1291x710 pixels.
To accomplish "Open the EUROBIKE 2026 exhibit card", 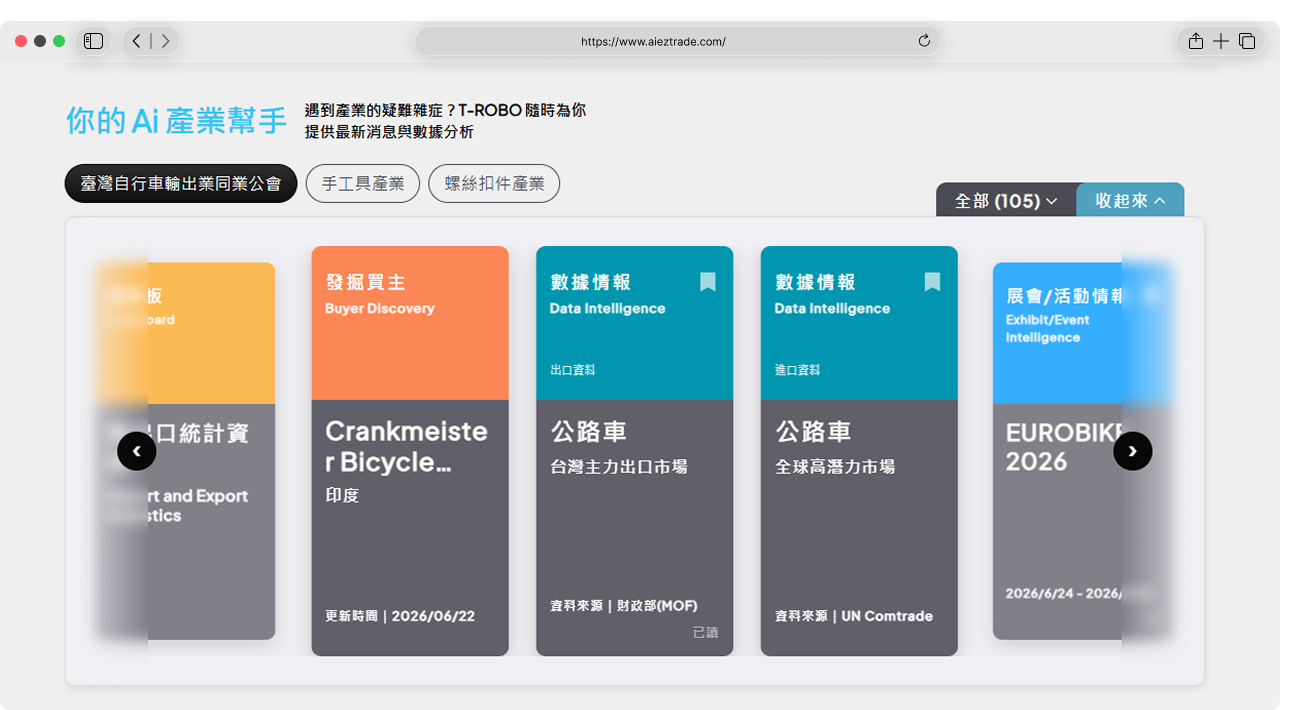I will tap(1080, 451).
